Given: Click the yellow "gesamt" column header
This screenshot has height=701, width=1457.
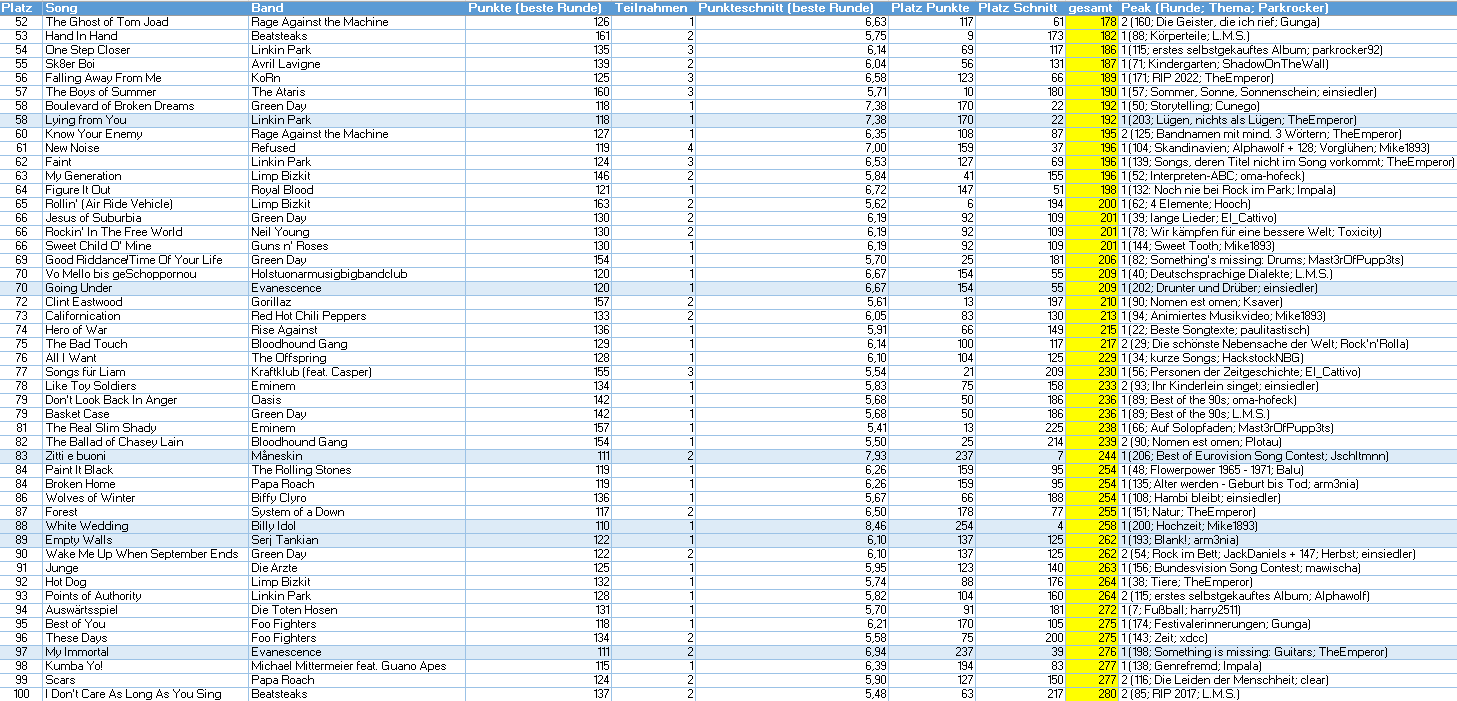Looking at the screenshot, I should pyautogui.click(x=1092, y=7).
